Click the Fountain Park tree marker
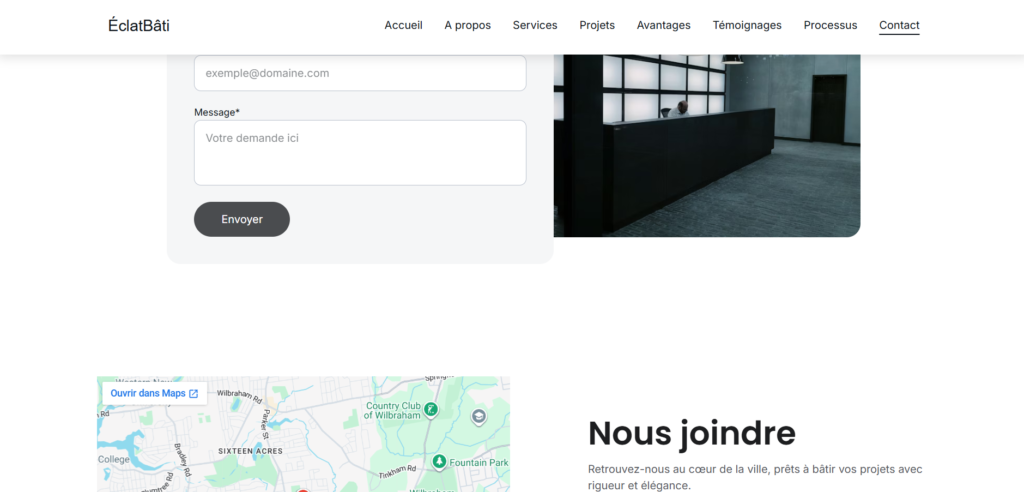Screen dimensions: 1024x492 (x=438, y=461)
